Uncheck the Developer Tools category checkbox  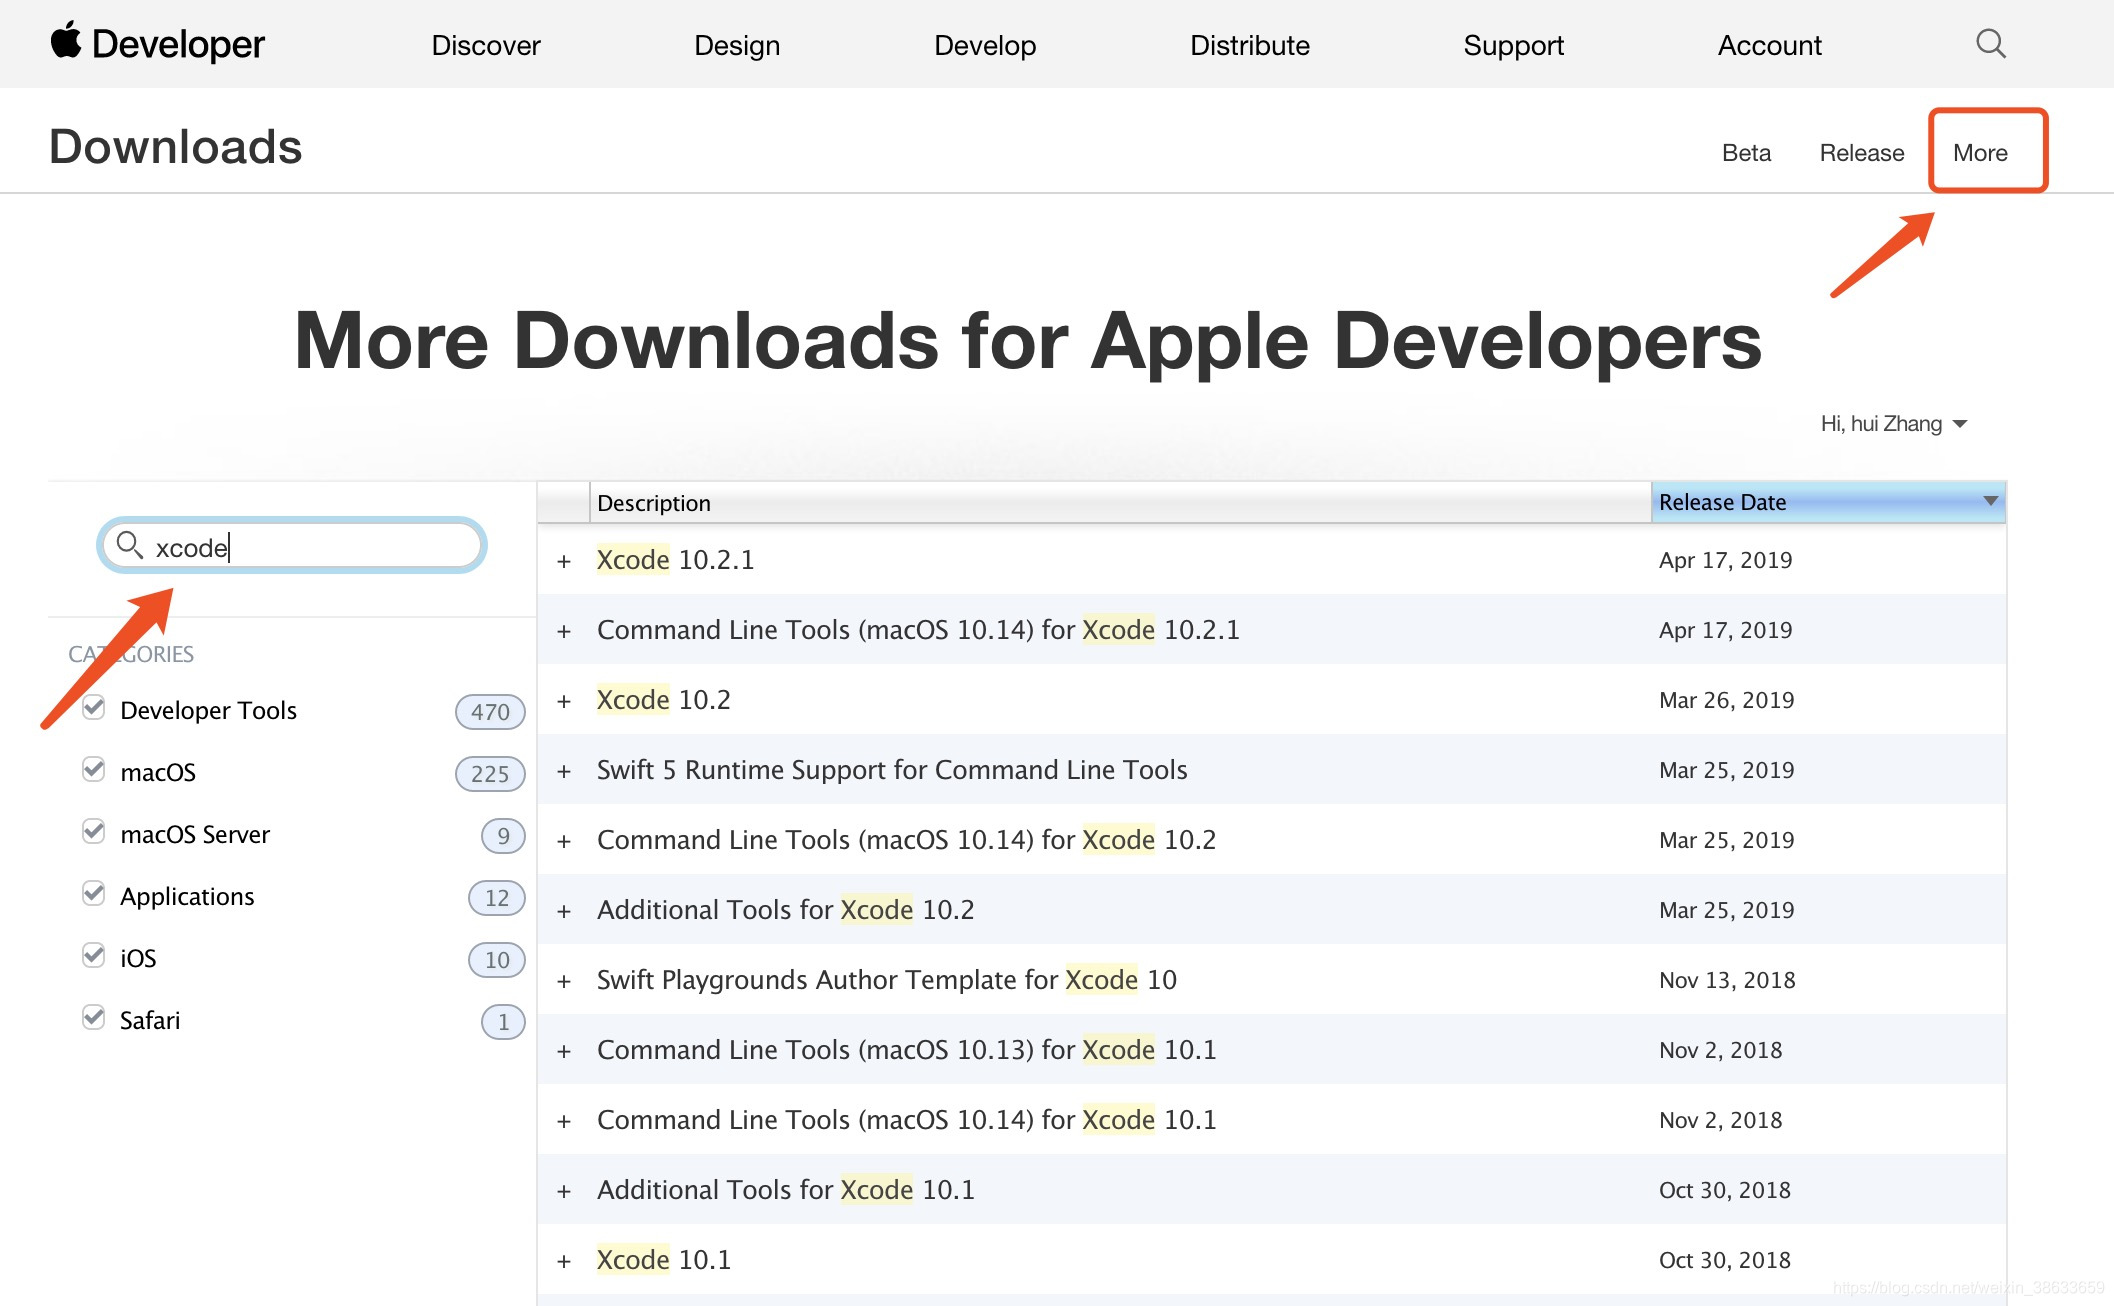click(x=94, y=708)
